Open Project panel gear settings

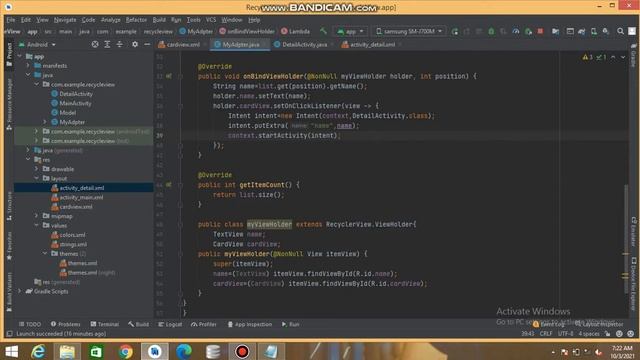coord(135,44)
